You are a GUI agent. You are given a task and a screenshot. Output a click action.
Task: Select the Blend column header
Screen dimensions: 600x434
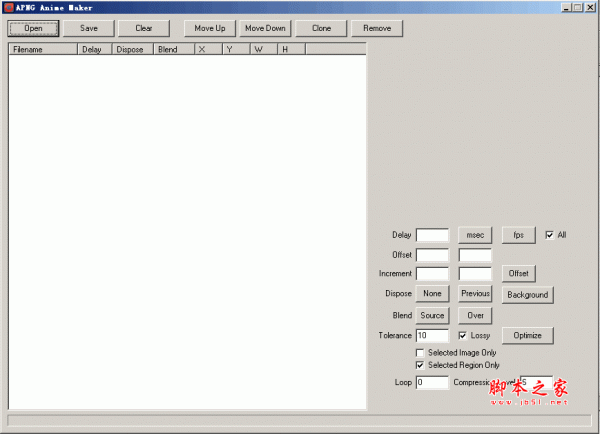click(x=174, y=49)
